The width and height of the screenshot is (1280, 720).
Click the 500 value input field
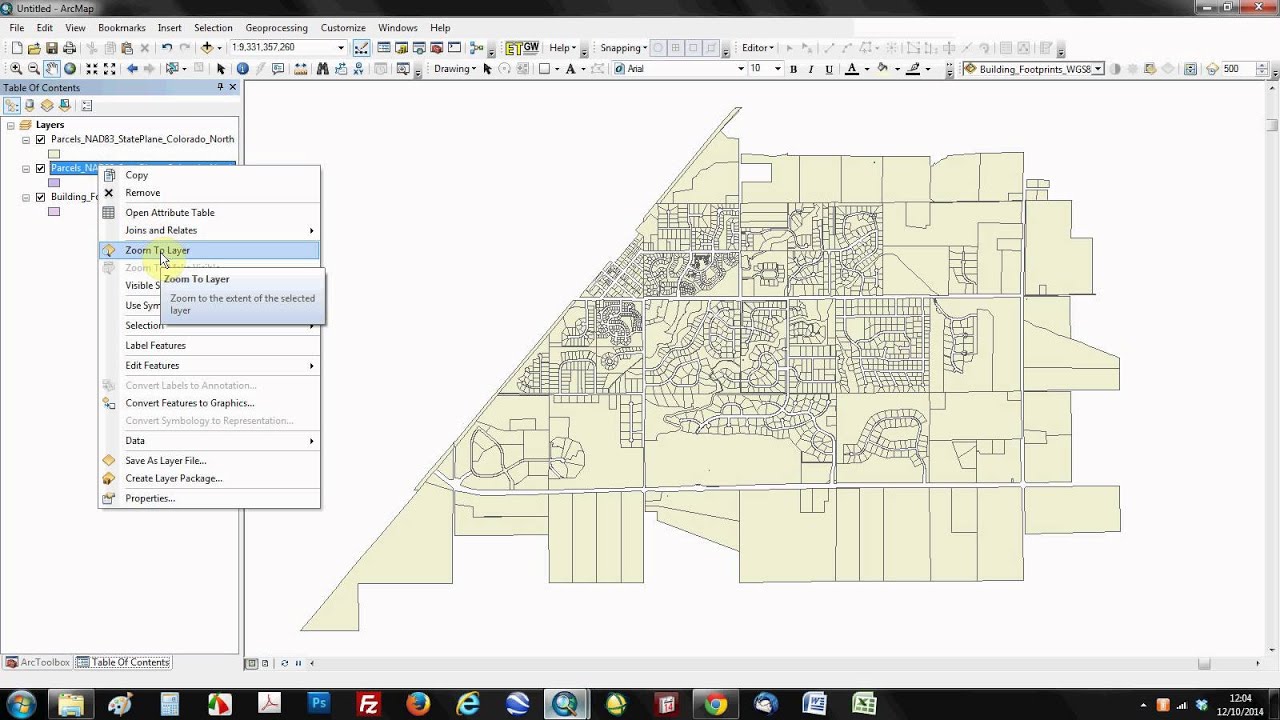[1238, 69]
